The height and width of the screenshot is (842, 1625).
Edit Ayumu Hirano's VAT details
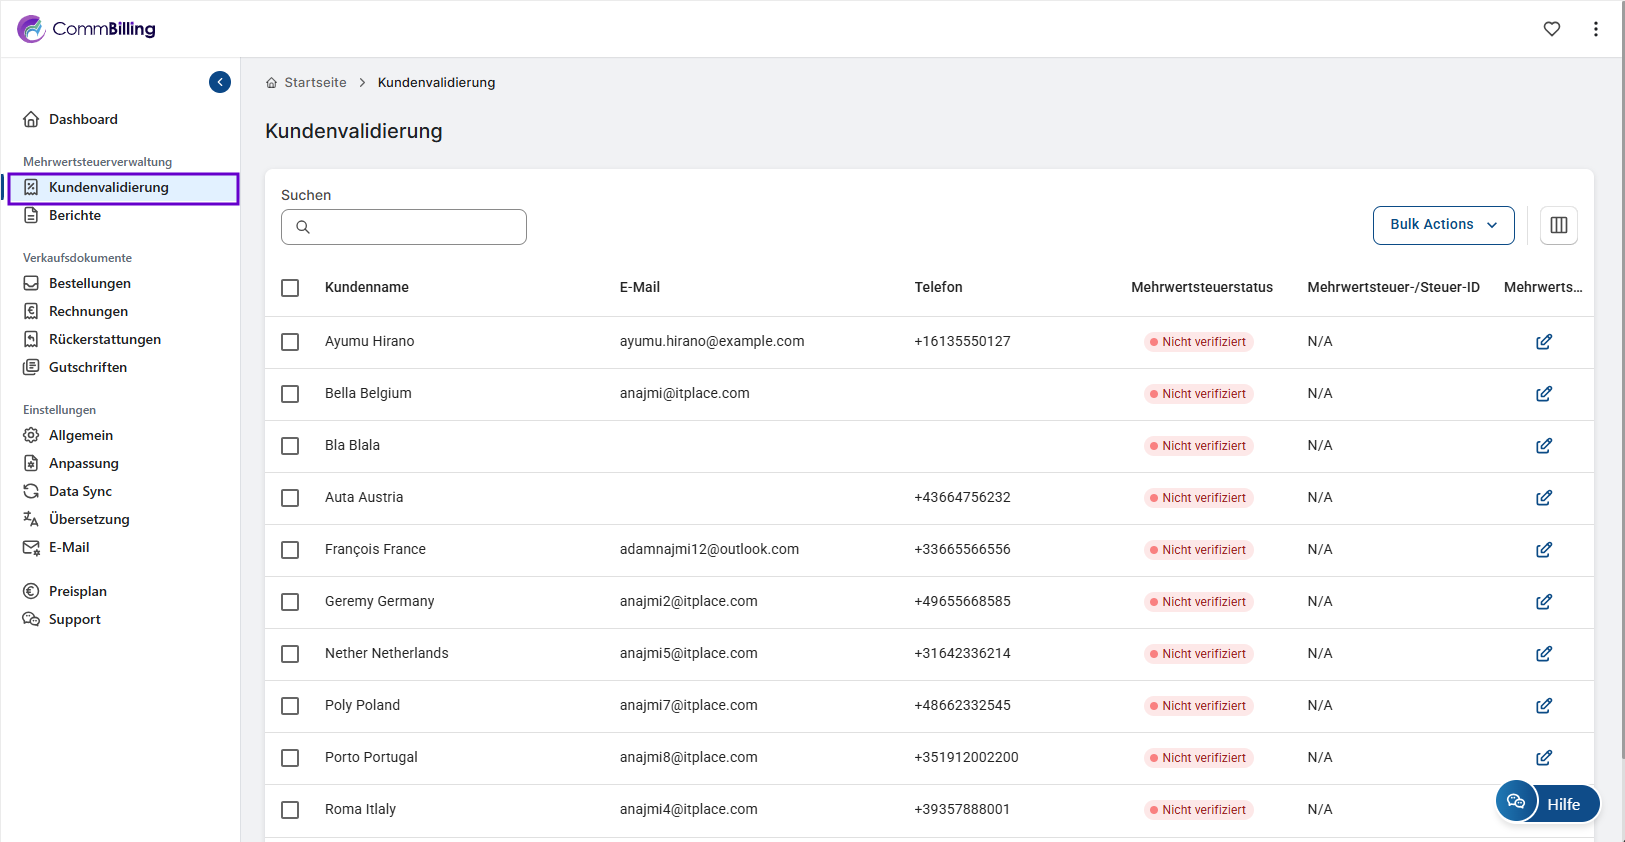pos(1543,342)
